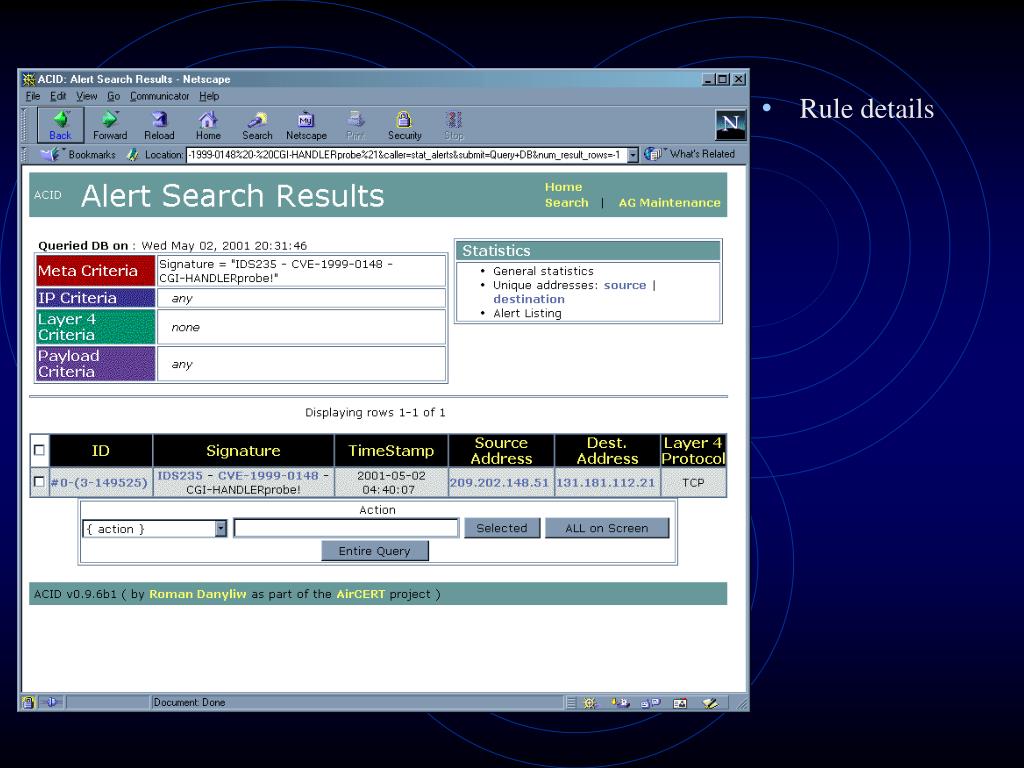Screen dimensions: 1024x768
Task: Click the Entire Query button
Action: [375, 551]
